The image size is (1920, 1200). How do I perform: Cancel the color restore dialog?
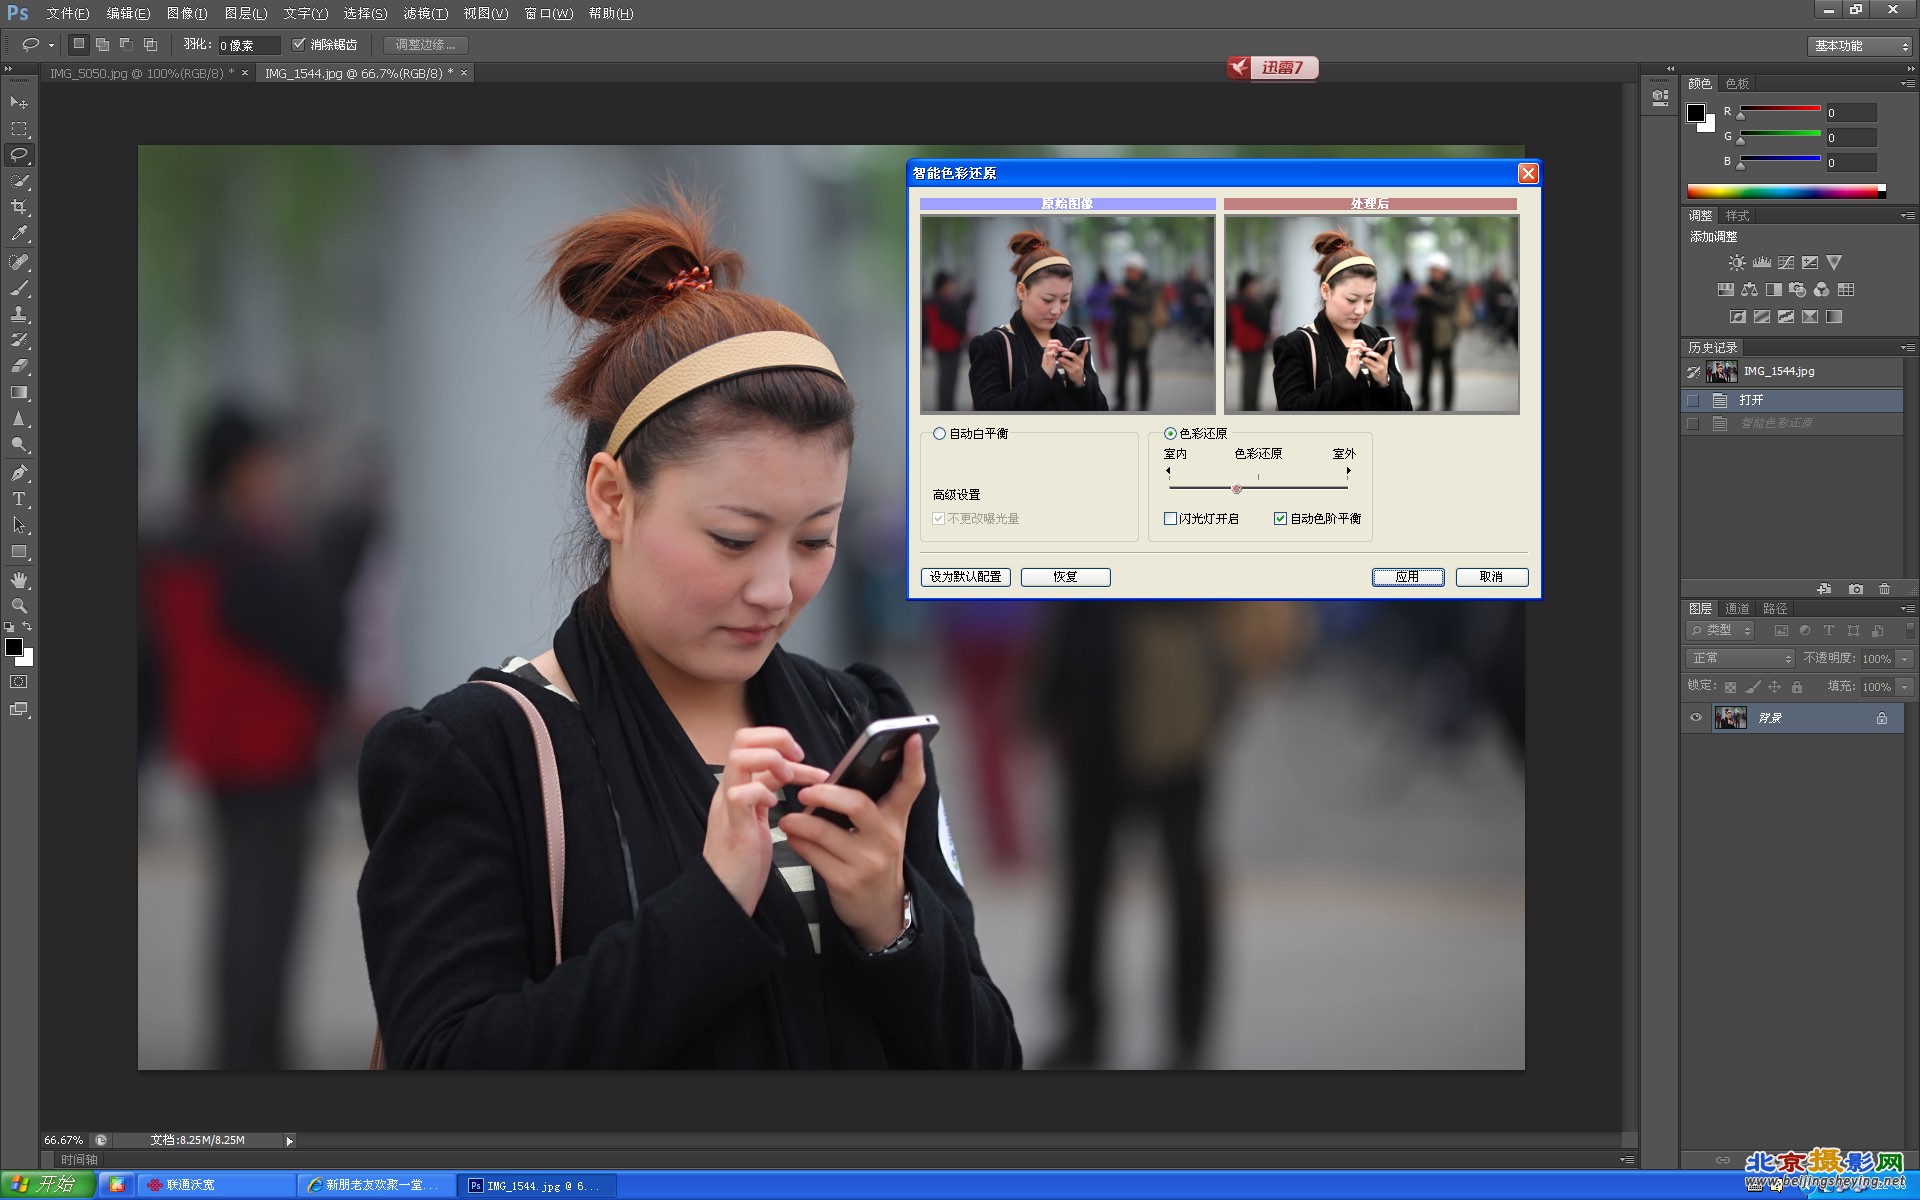[x=1491, y=577]
